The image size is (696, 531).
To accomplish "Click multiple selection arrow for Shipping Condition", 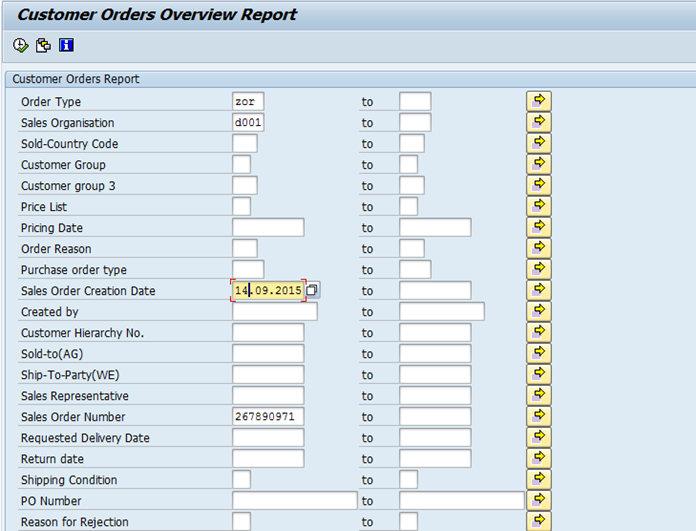I will point(539,479).
